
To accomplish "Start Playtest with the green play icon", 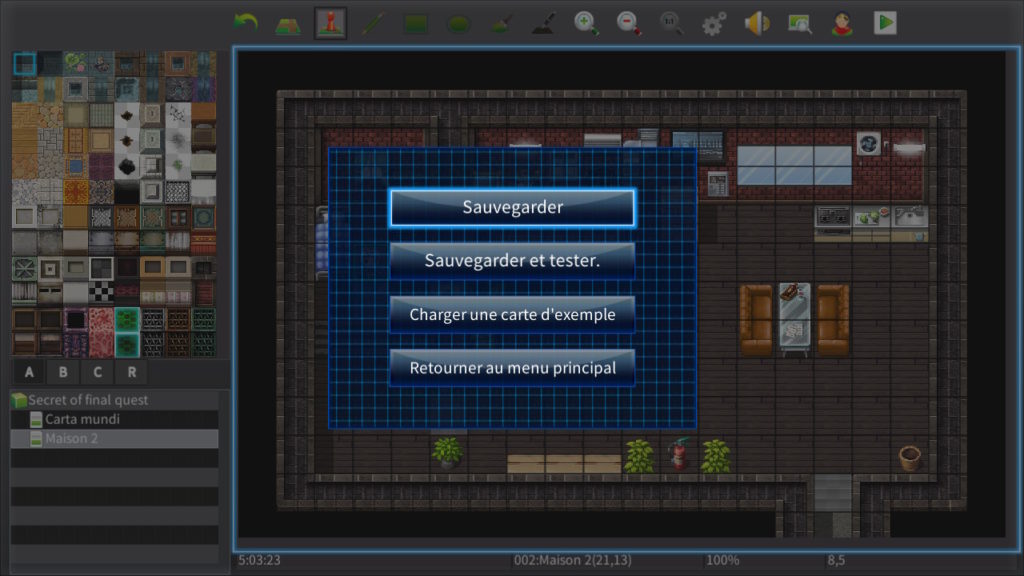I will pos(885,24).
